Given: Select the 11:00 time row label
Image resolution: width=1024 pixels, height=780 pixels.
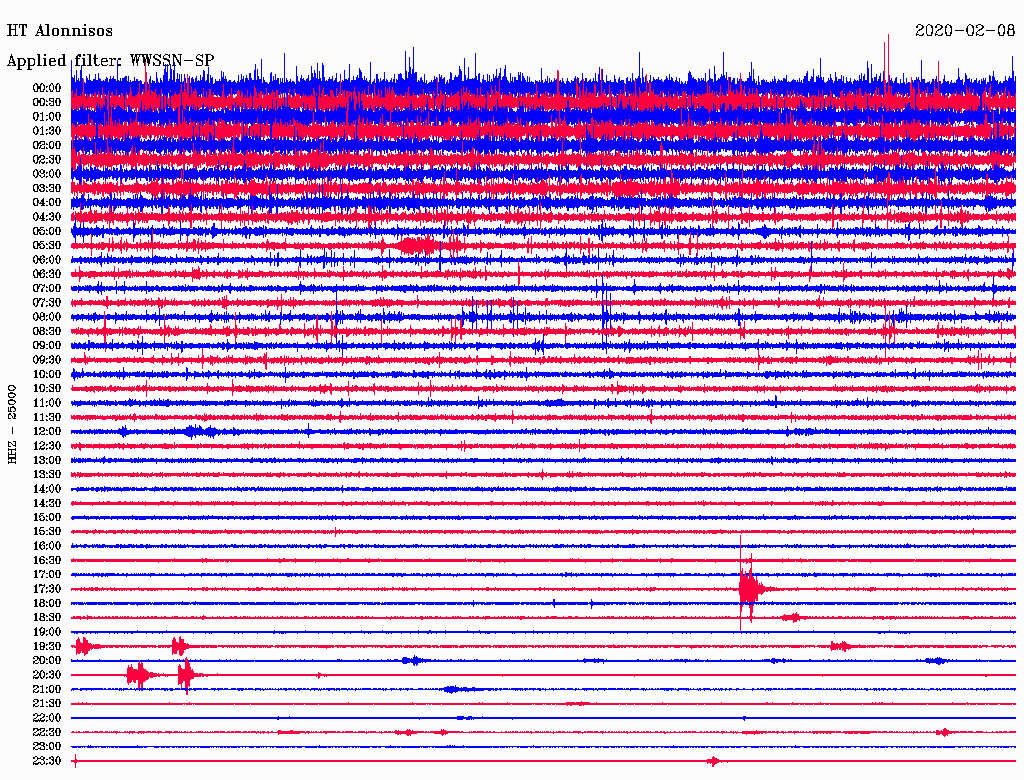Looking at the screenshot, I should click(47, 403).
